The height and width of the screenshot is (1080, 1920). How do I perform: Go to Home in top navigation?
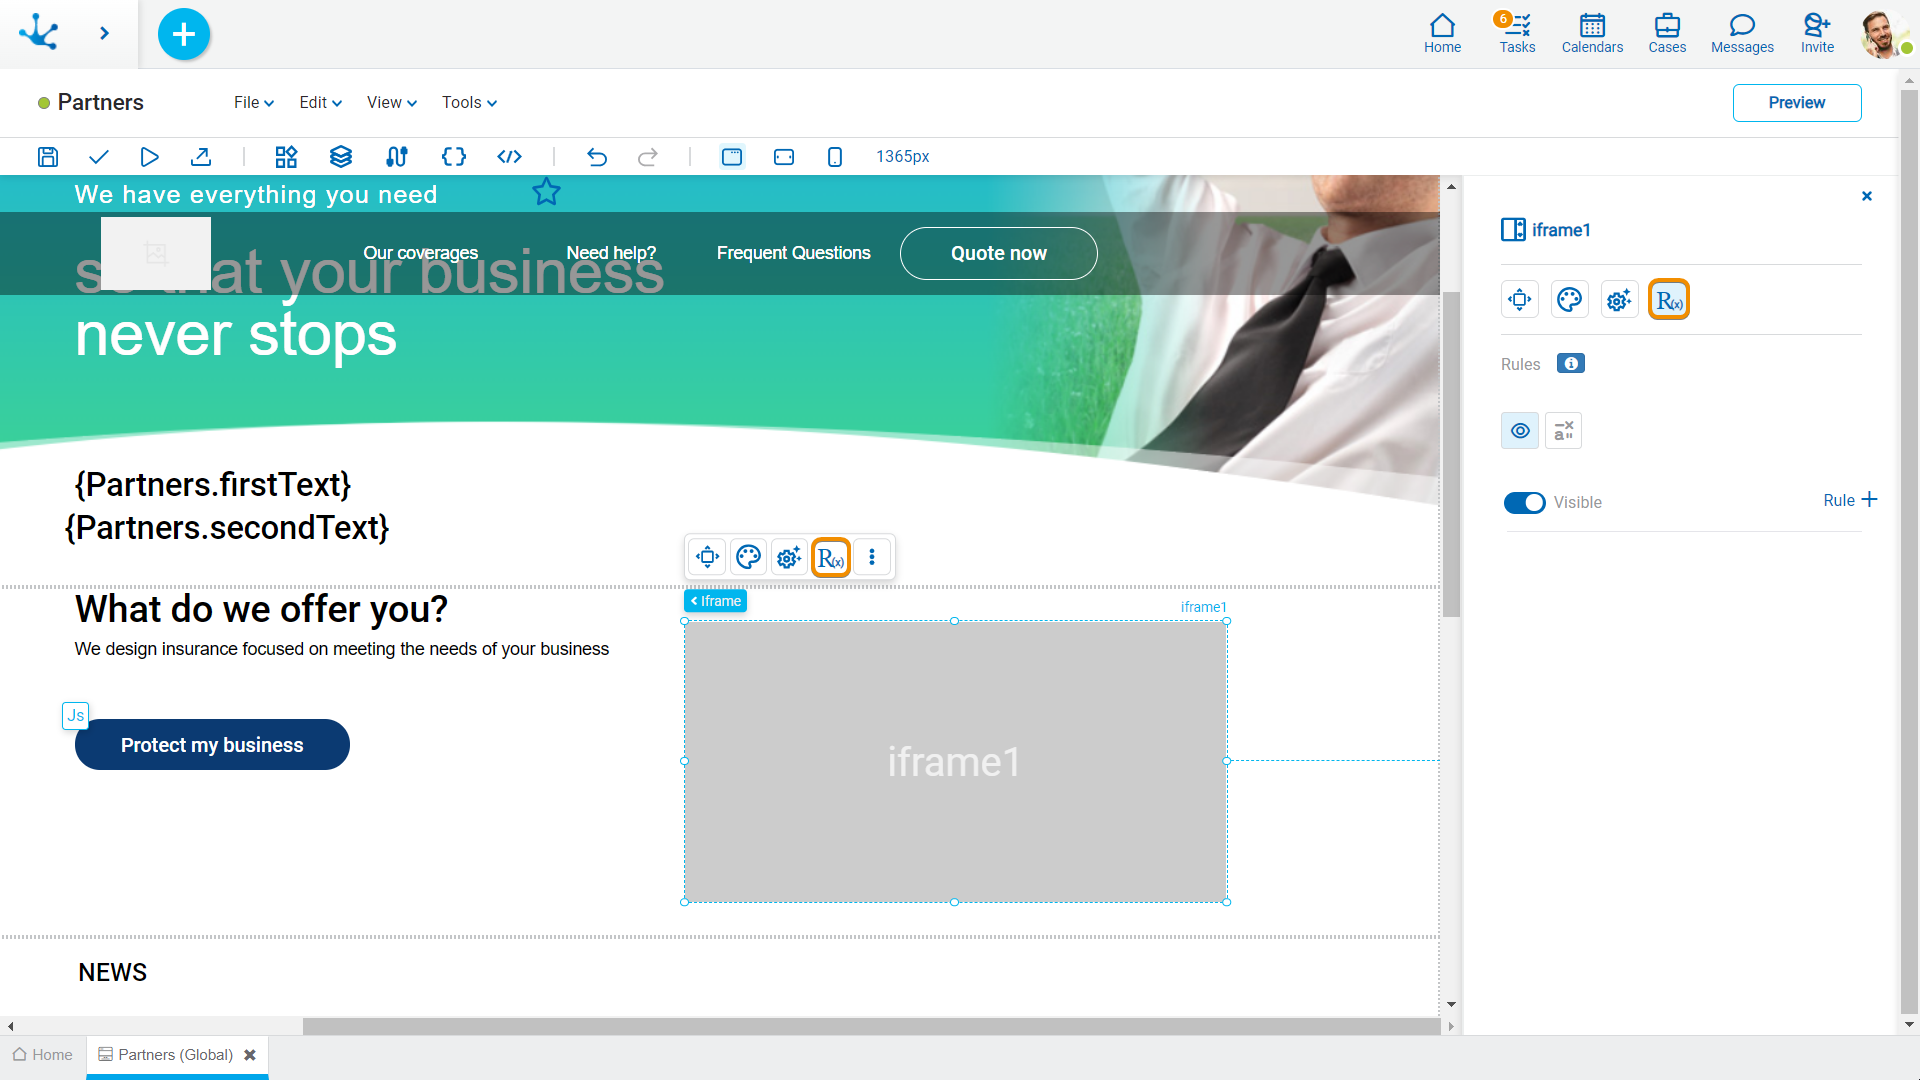pos(1442,33)
